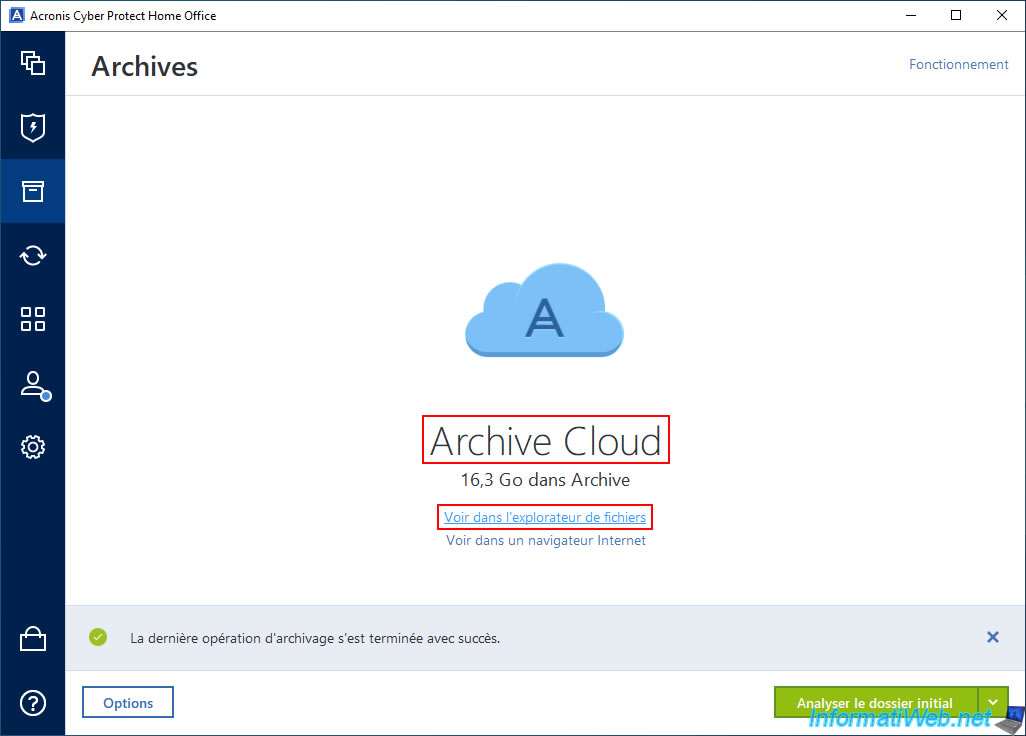Click the Acronis app icon in title bar
The image size is (1026, 736).
[15, 15]
